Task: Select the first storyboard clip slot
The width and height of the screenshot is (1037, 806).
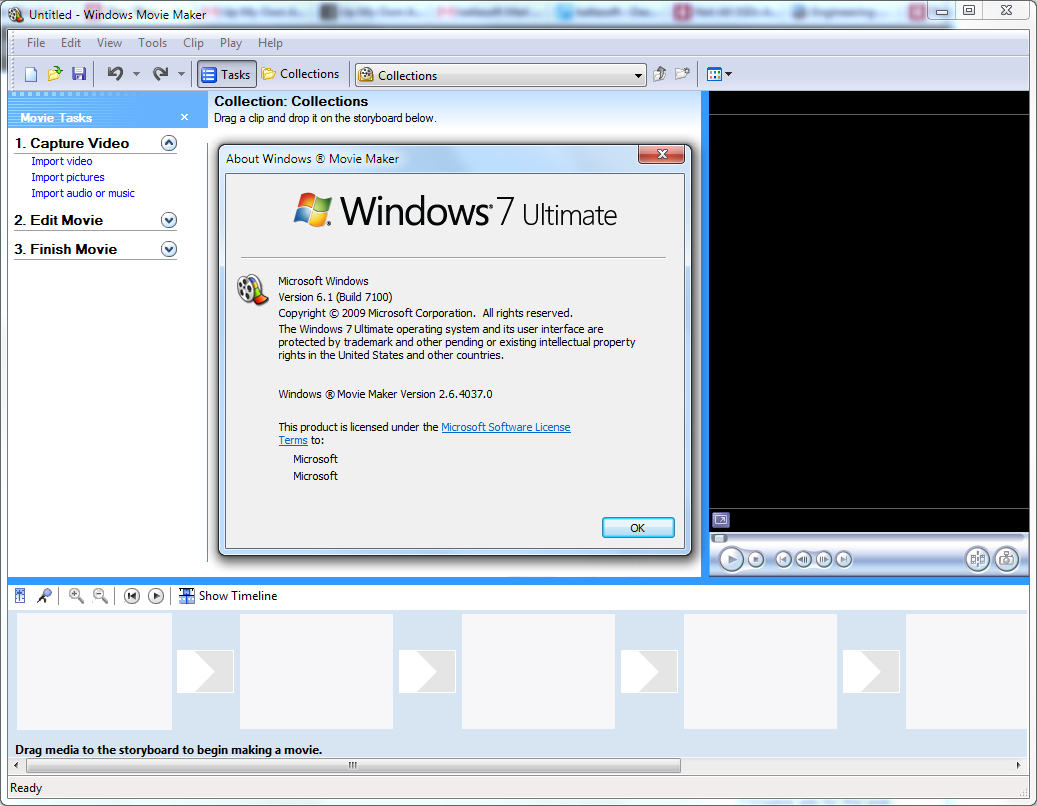Action: [x=95, y=671]
